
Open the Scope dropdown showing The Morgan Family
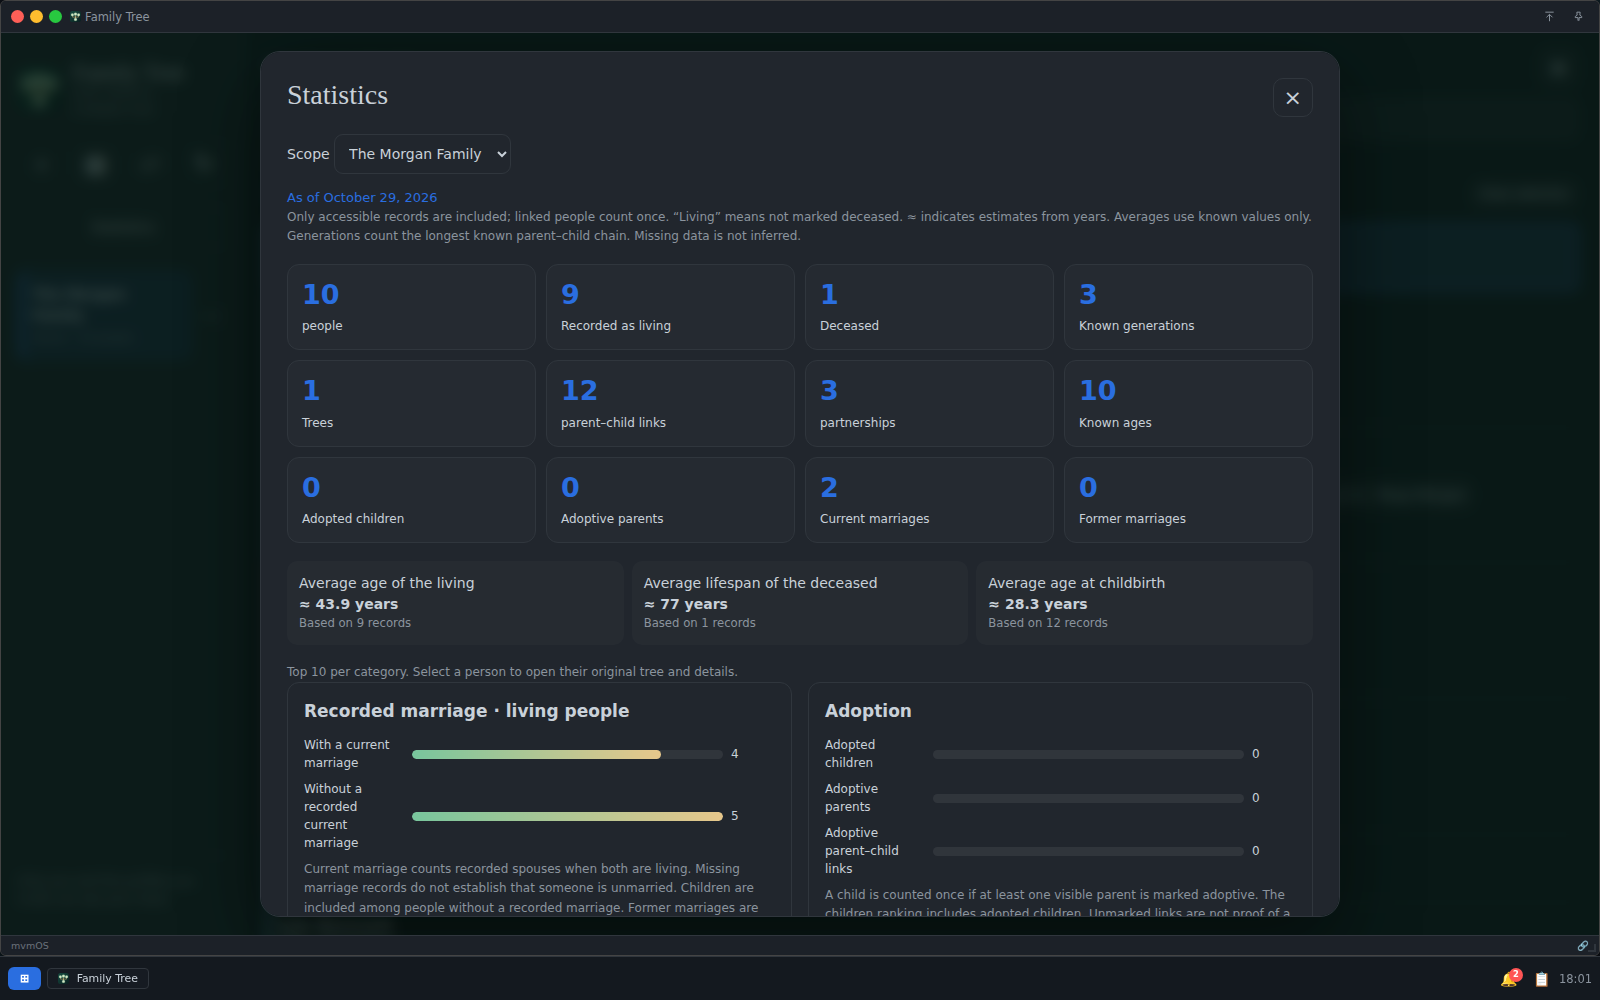[x=422, y=154]
